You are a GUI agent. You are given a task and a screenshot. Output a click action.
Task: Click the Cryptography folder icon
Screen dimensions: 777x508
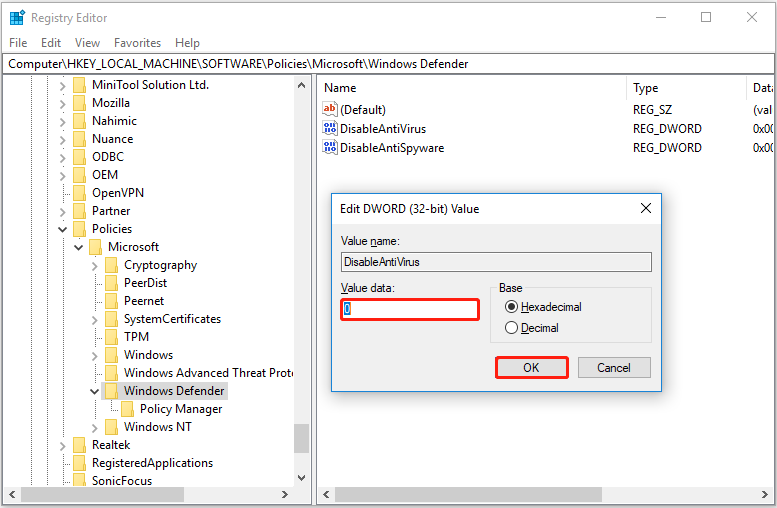pyautogui.click(x=111, y=265)
